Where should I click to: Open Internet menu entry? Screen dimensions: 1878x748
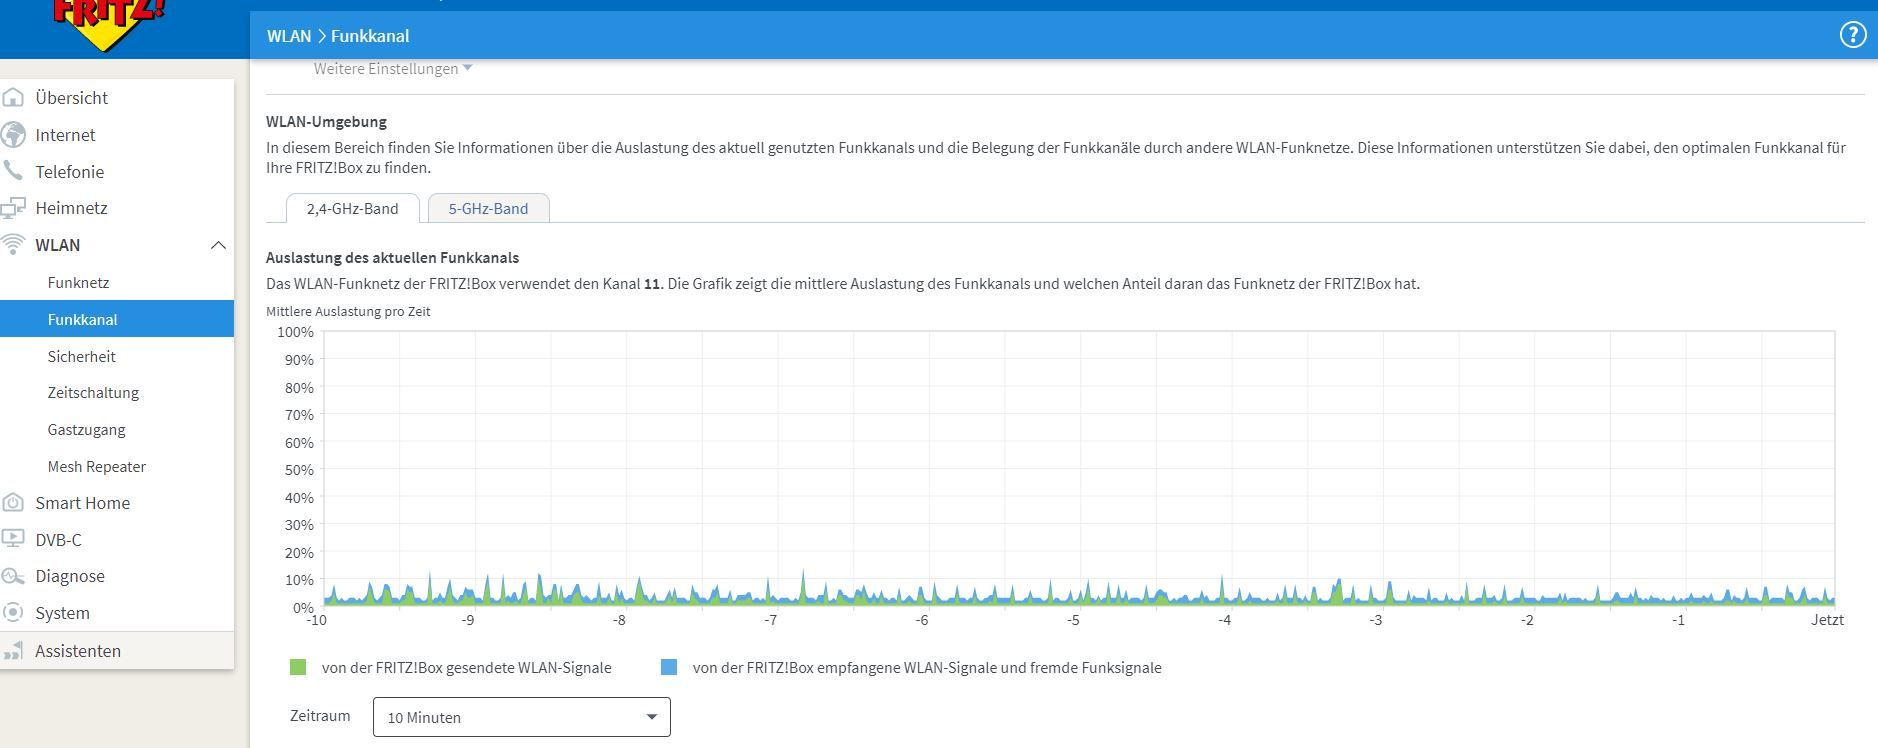click(65, 134)
